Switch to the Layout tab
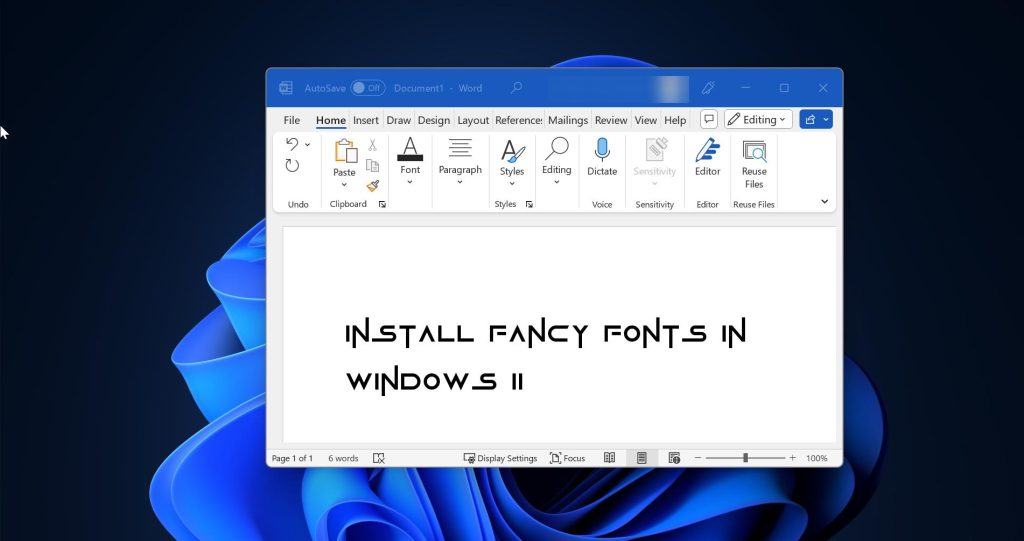The width and height of the screenshot is (1024, 541). tap(473, 120)
